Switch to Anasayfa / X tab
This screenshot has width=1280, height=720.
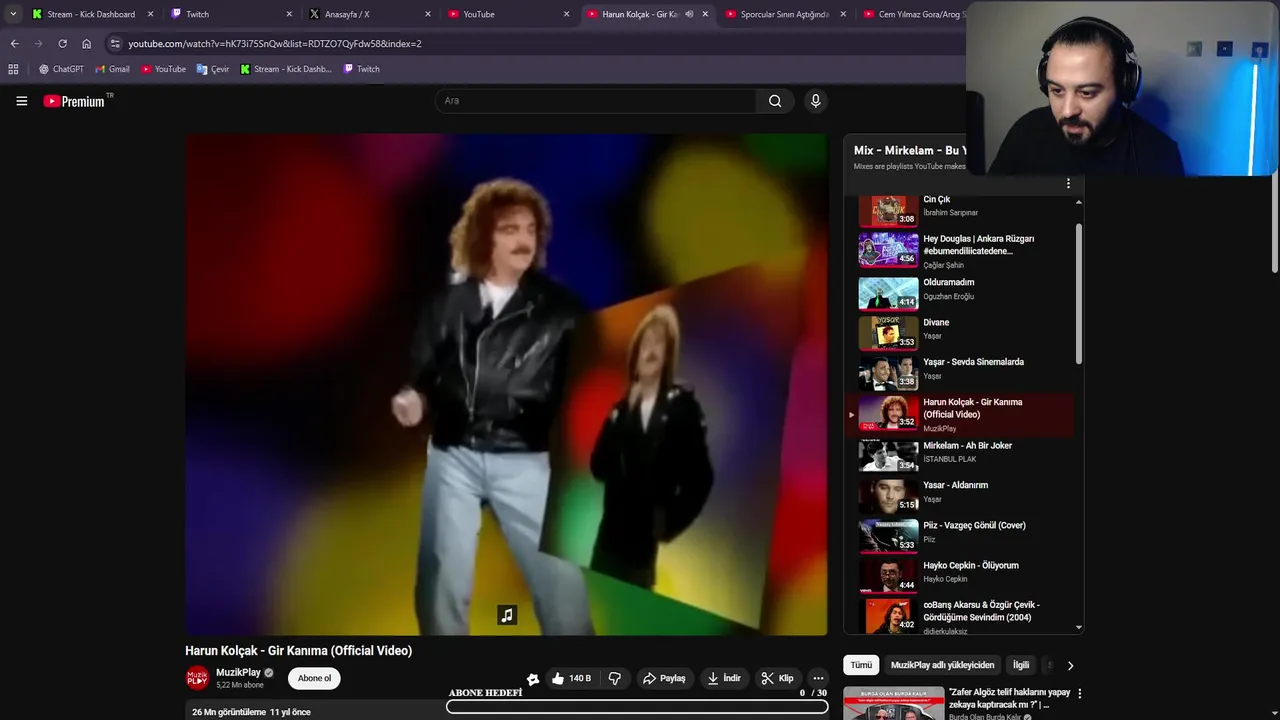pyautogui.click(x=368, y=14)
